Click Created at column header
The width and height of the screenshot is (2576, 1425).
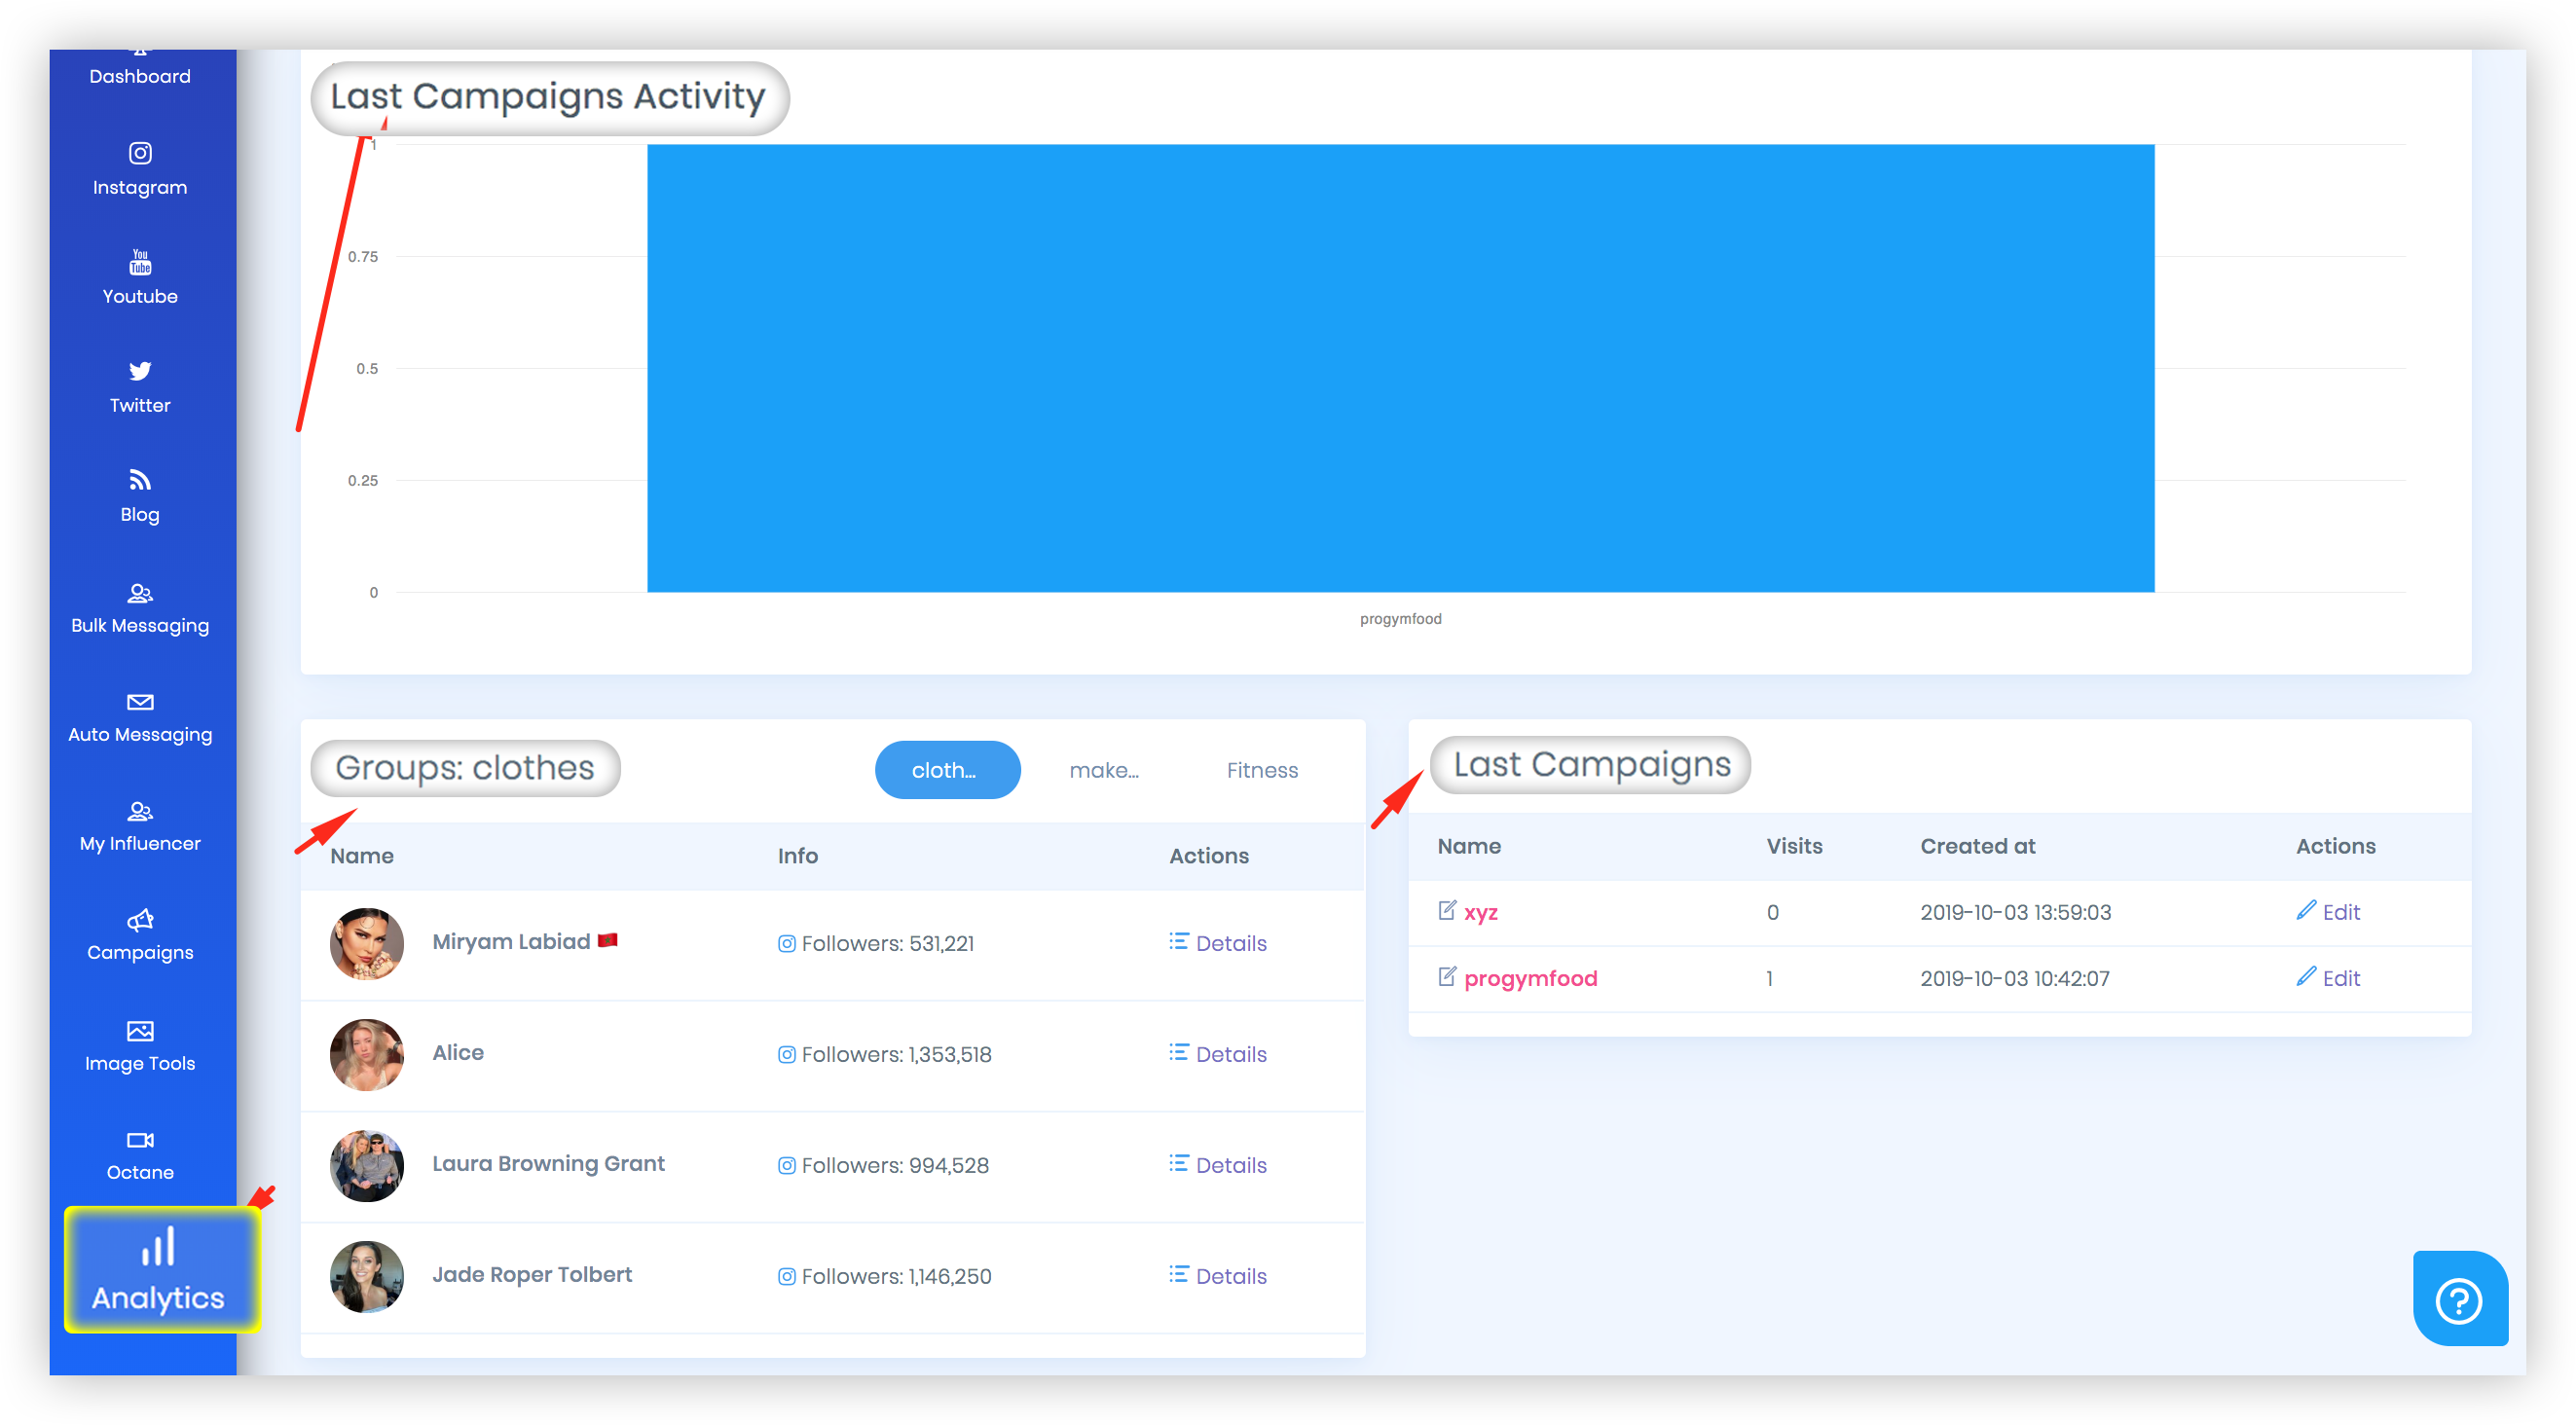(x=1977, y=846)
